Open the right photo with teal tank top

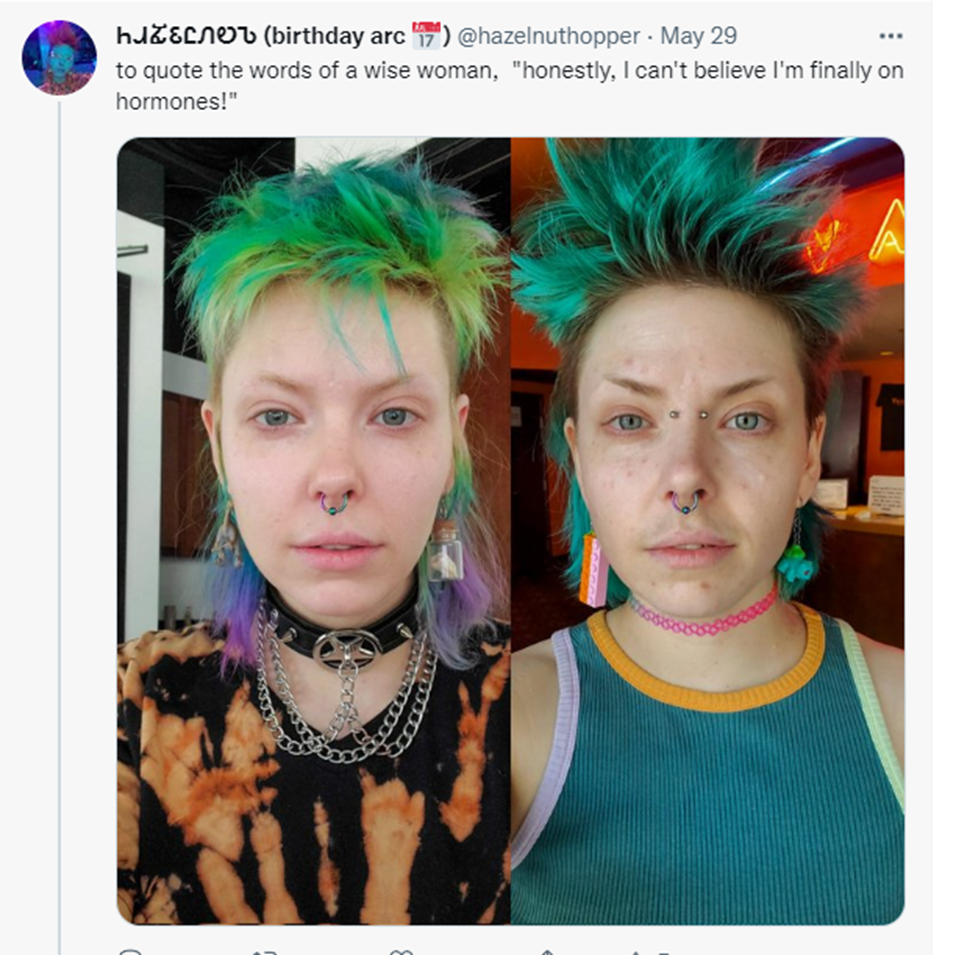(x=708, y=531)
